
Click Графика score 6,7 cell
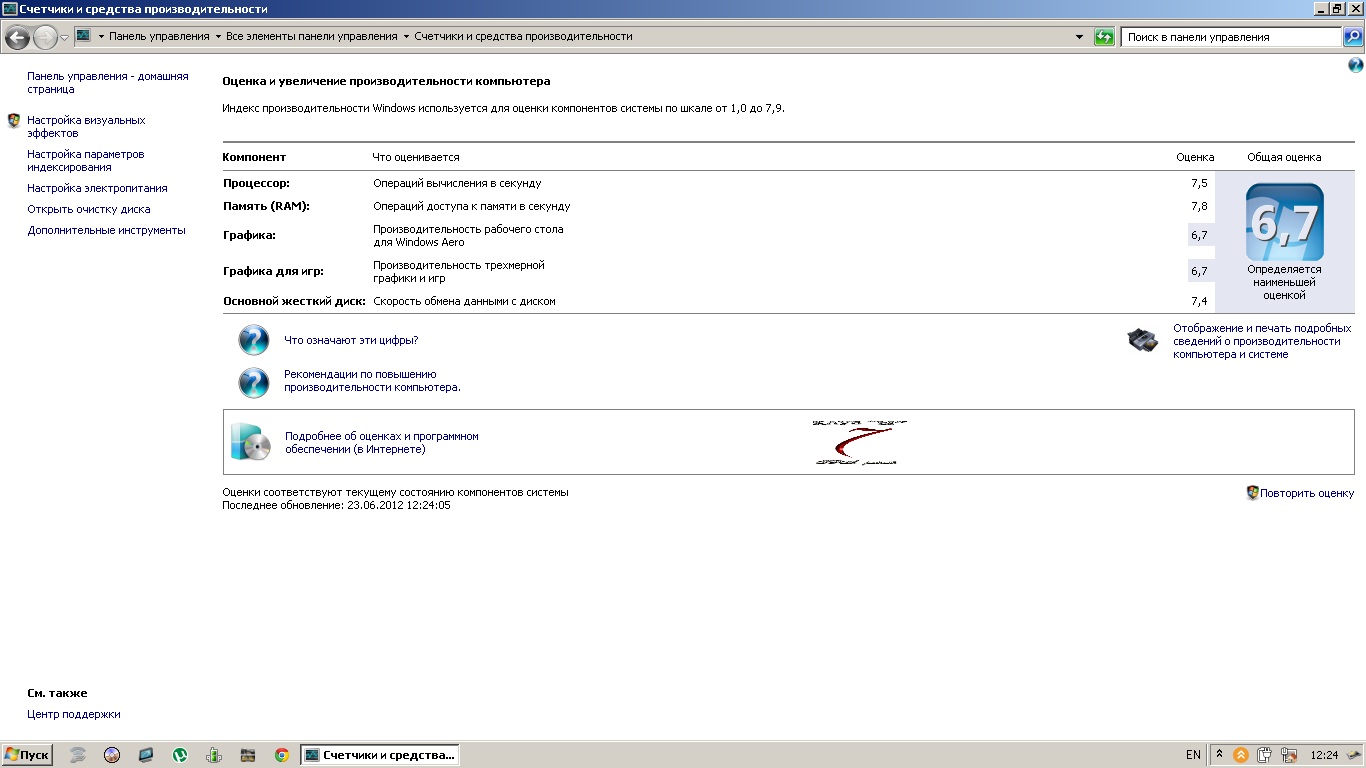click(x=1200, y=235)
